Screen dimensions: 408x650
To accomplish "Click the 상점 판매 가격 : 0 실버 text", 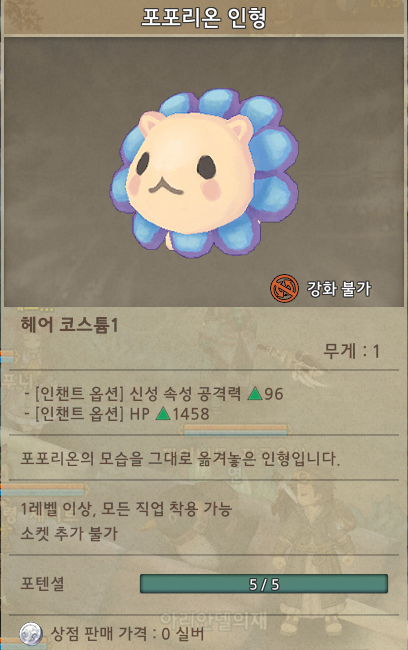I will click(127, 634).
